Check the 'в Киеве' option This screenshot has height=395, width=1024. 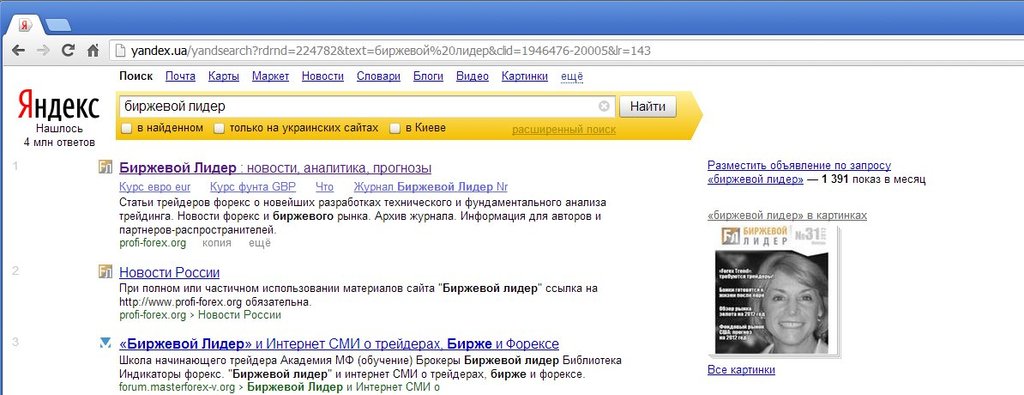point(394,129)
